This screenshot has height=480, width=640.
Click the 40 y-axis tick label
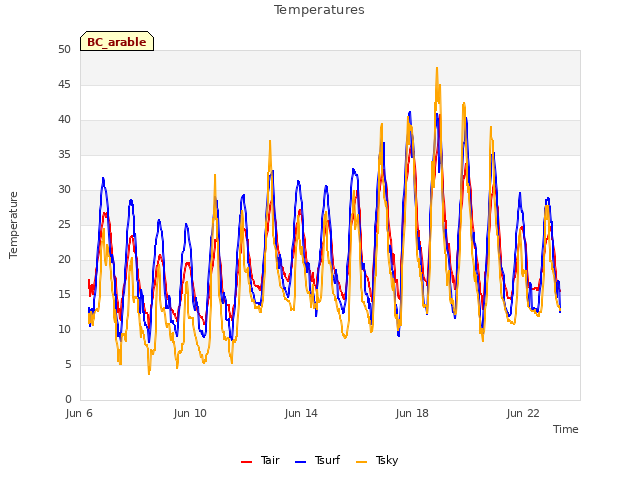[64, 120]
